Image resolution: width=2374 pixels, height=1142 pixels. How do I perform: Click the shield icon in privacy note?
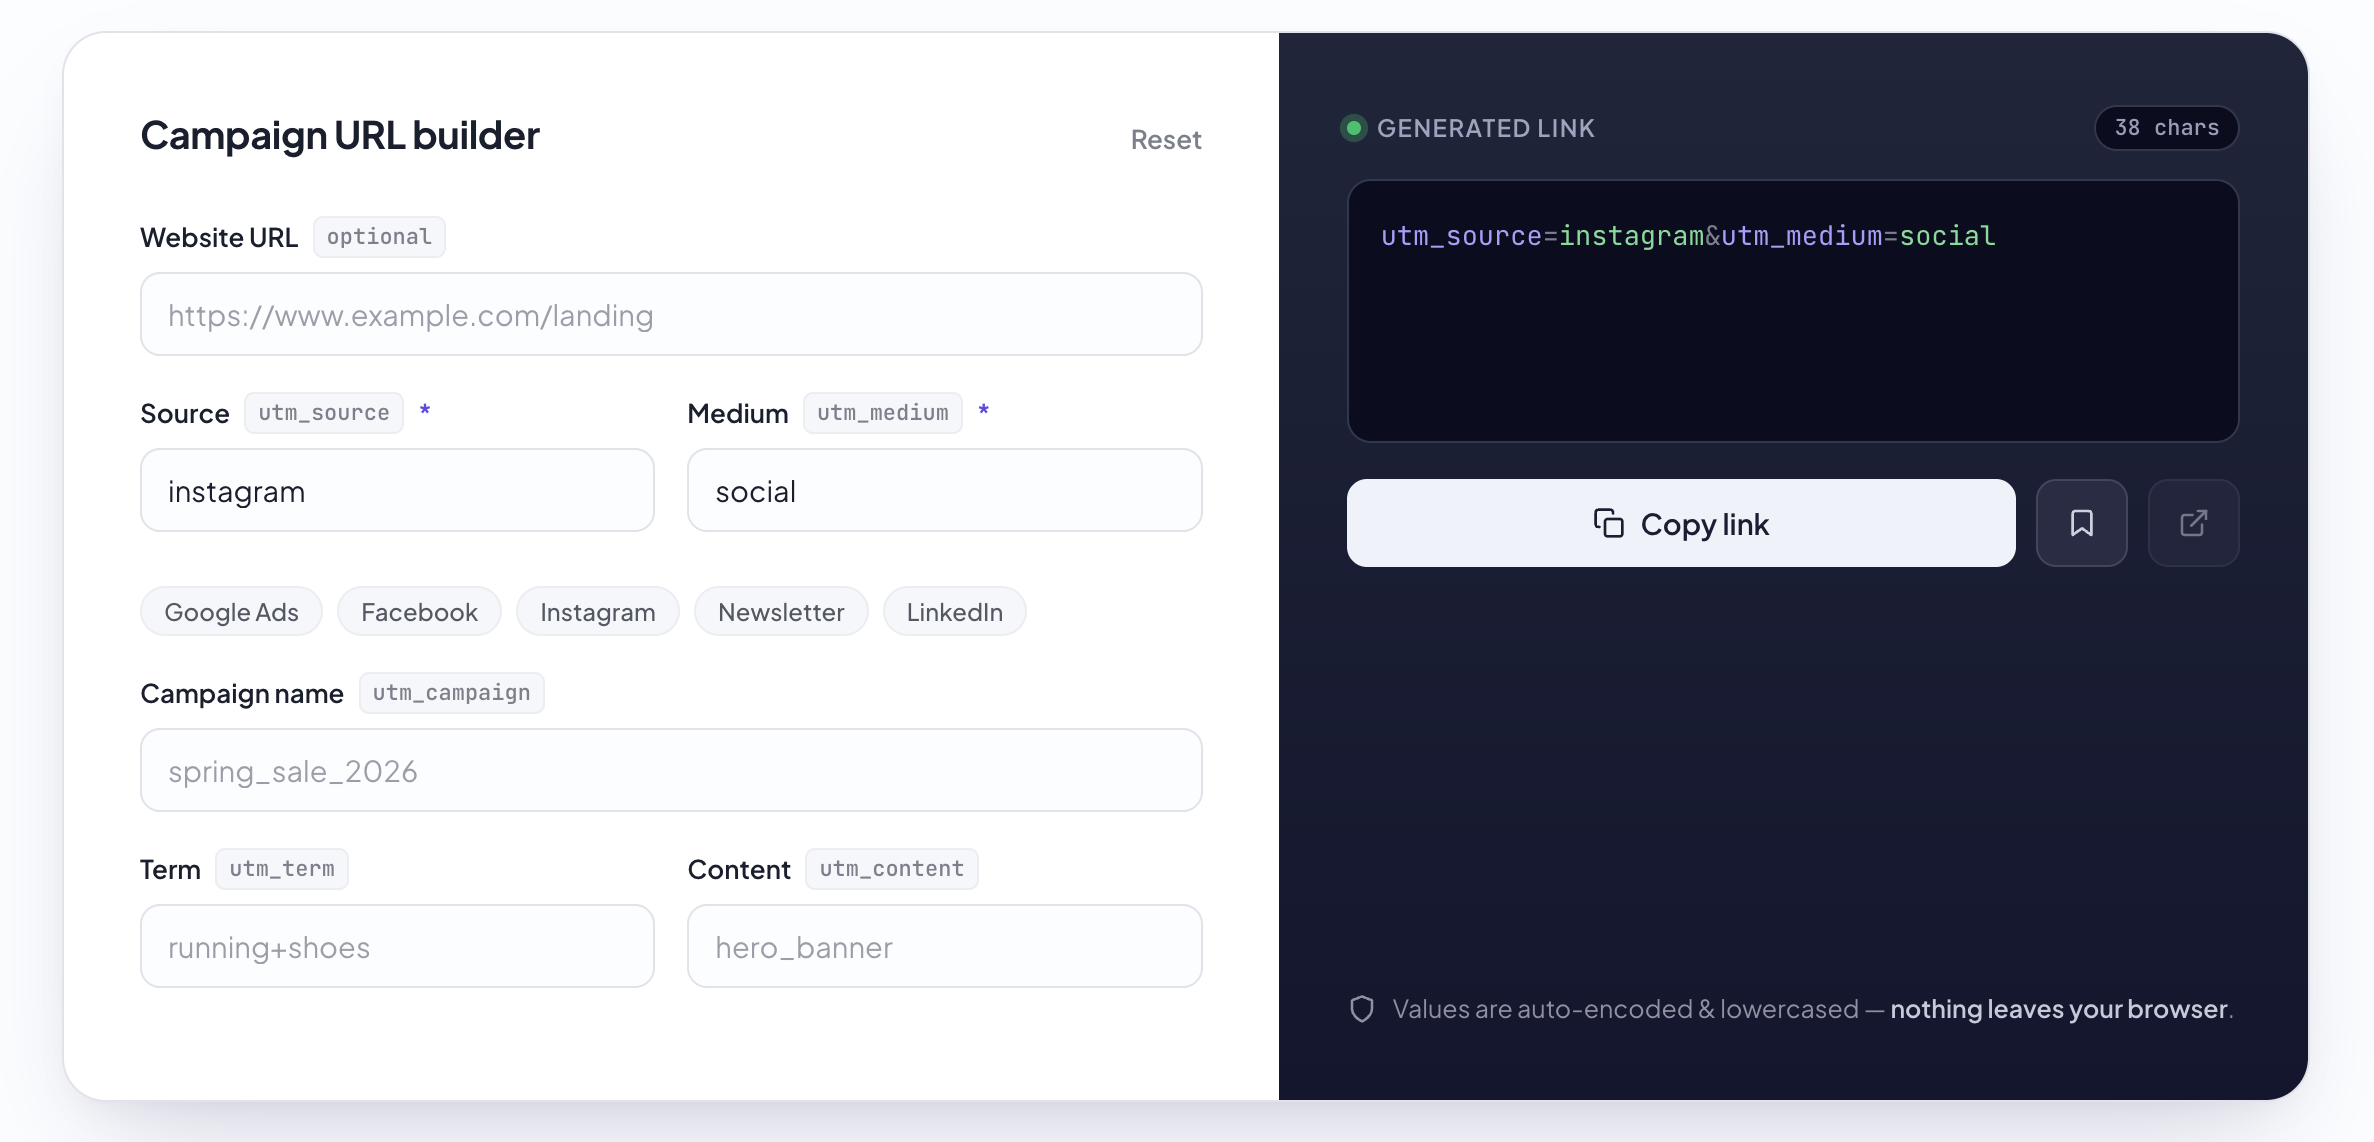[1362, 1009]
